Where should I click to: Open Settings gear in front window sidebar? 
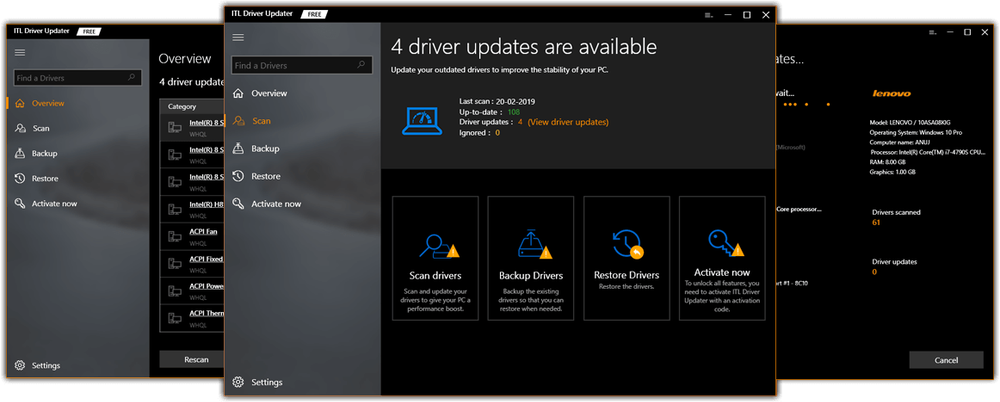(238, 382)
